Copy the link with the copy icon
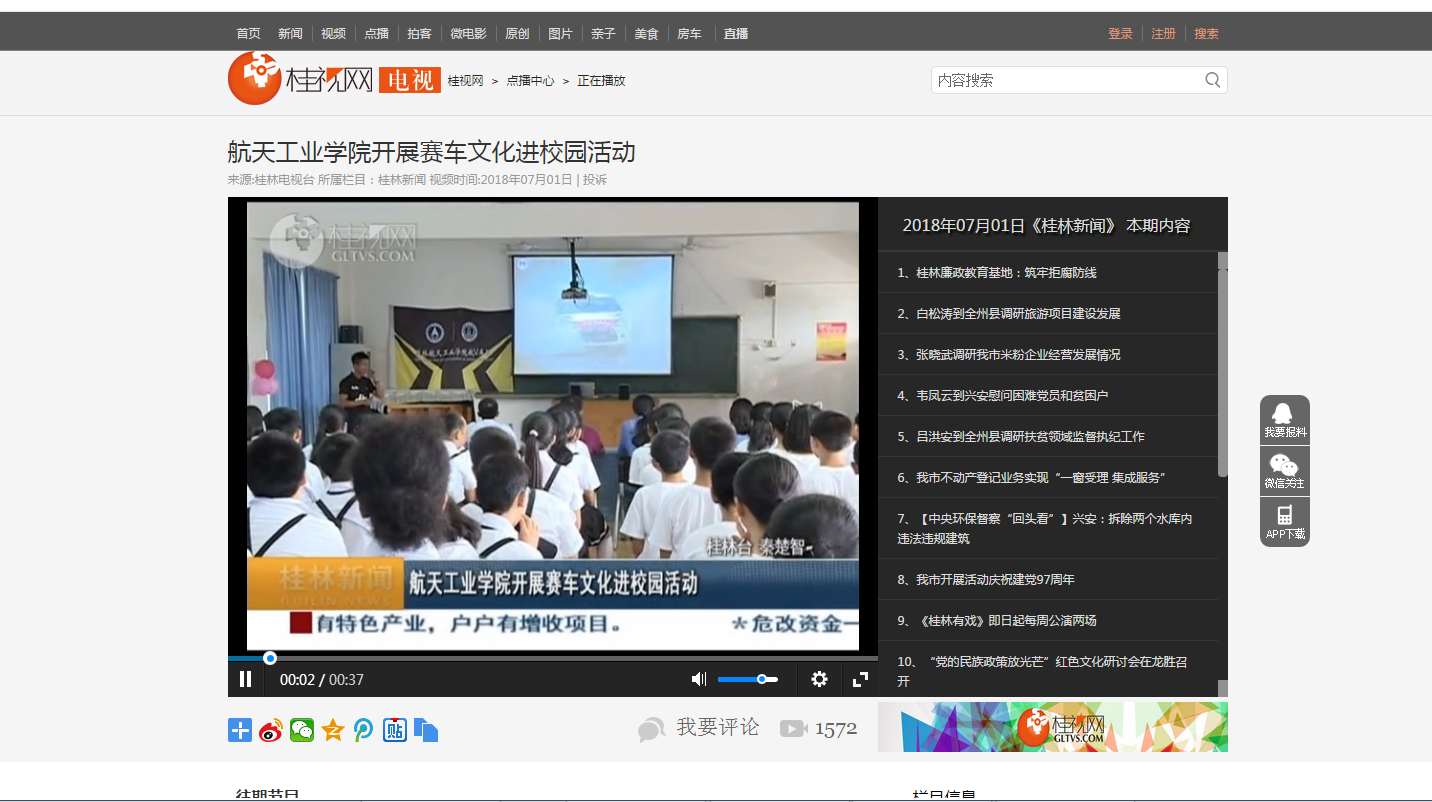The image size is (1432, 802). 426,730
